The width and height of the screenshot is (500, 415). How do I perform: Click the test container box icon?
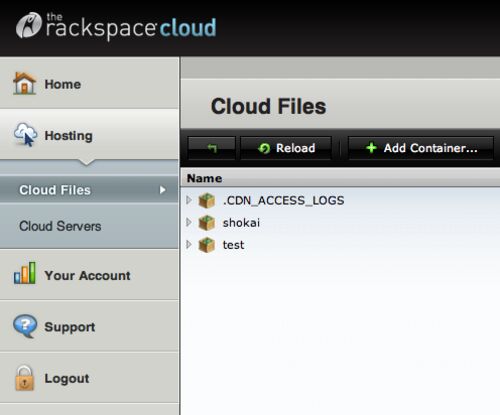(207, 245)
